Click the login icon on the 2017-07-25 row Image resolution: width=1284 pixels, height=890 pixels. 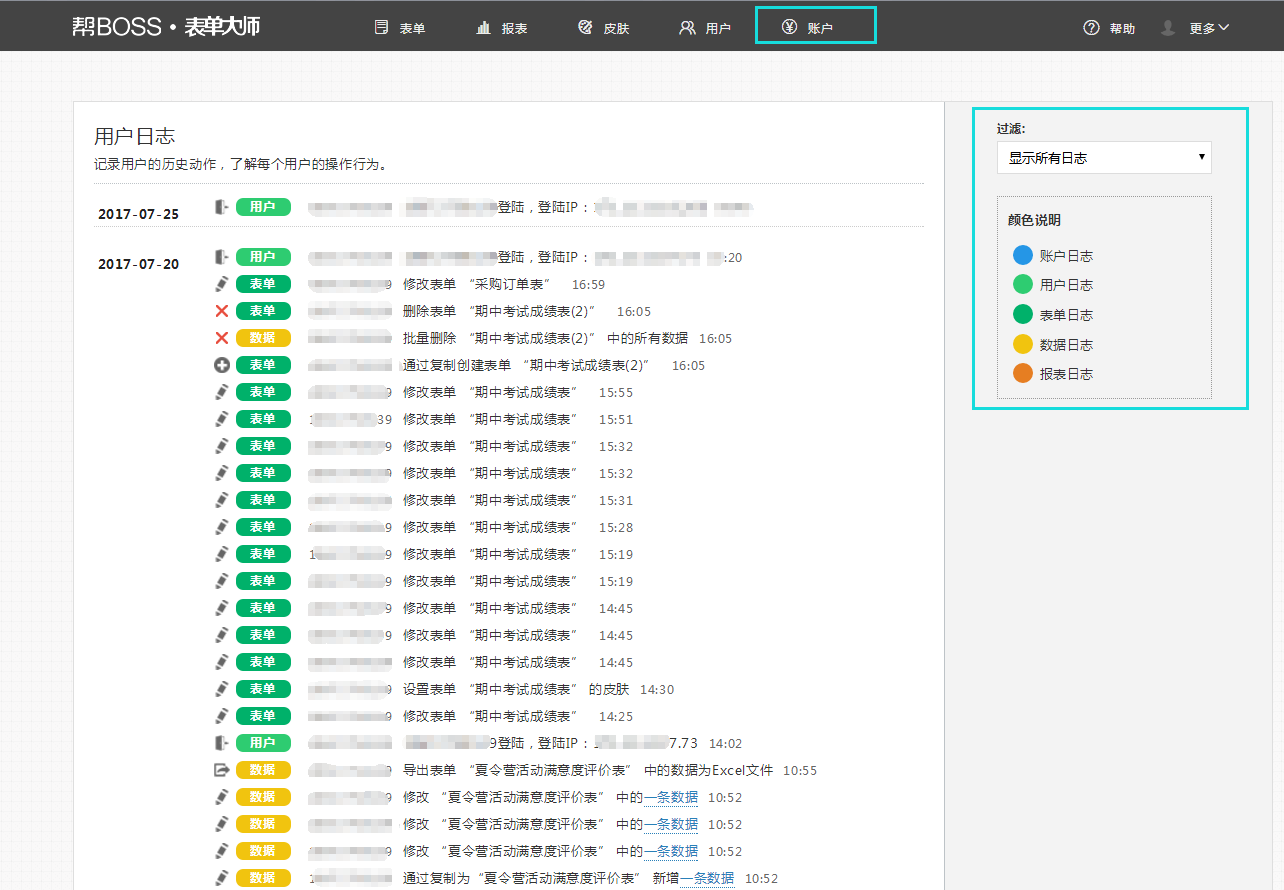(x=222, y=207)
